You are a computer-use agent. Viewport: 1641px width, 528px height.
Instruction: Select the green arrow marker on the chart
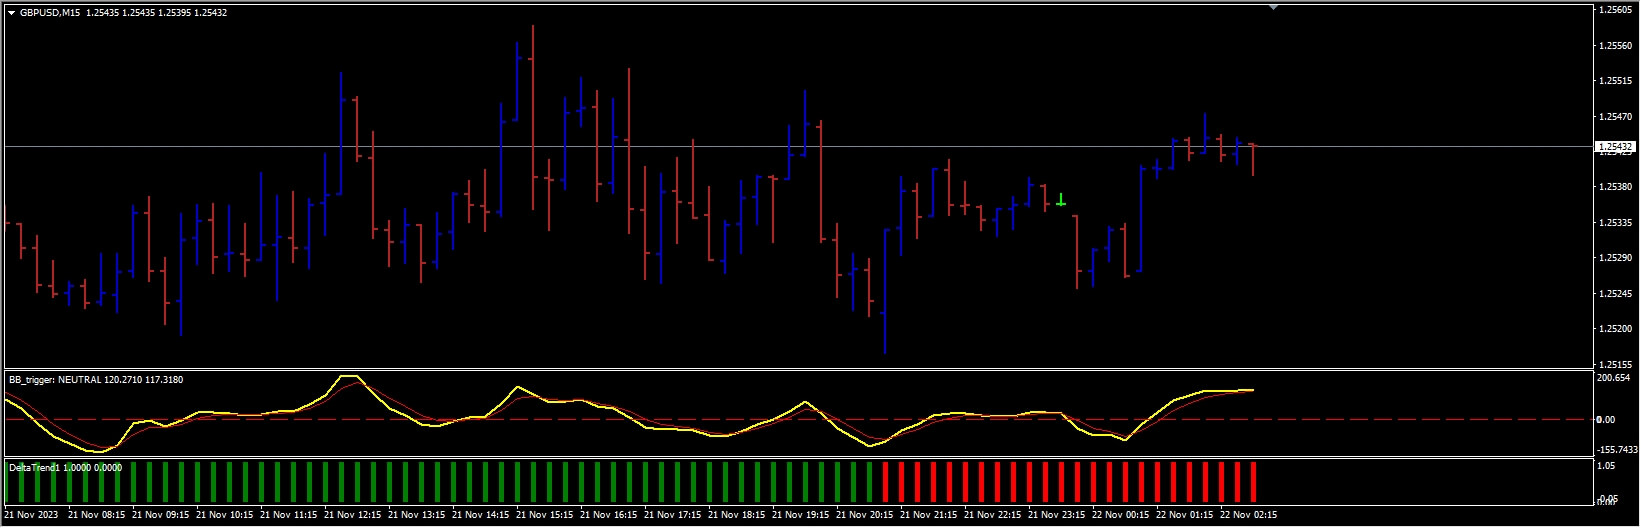[1060, 199]
